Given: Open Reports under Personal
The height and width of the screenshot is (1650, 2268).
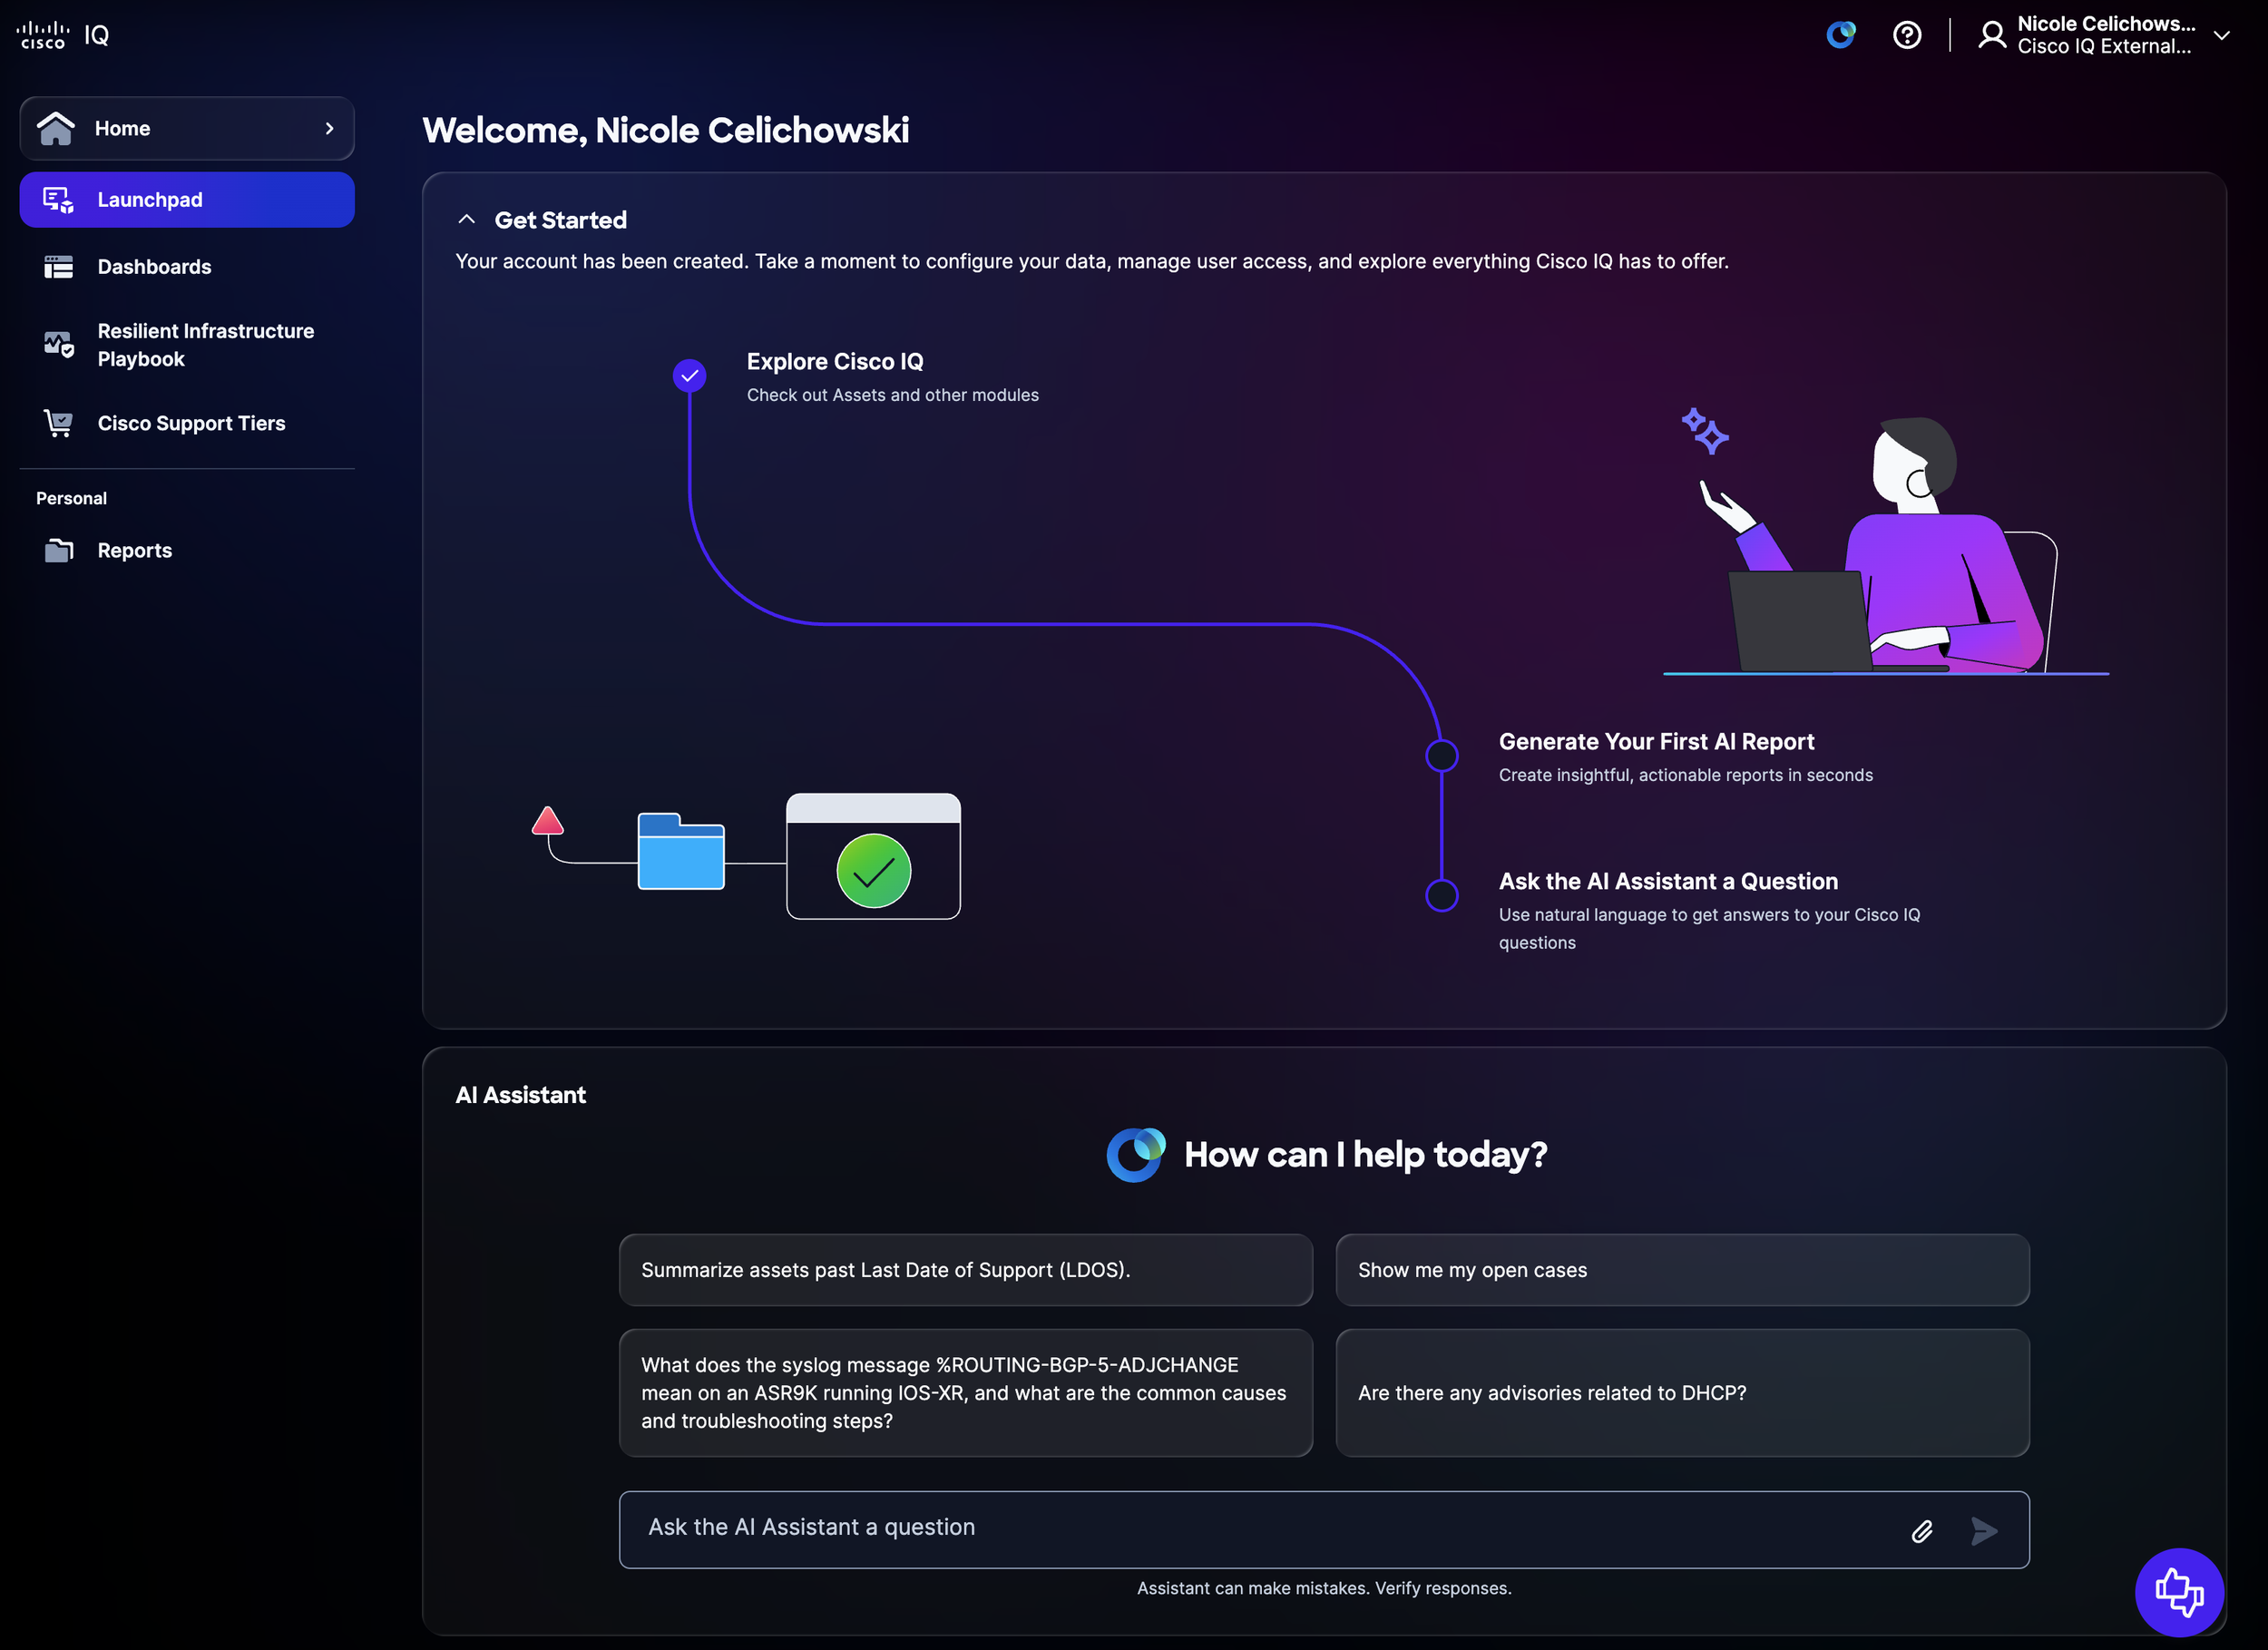Looking at the screenshot, I should pos(187,551).
